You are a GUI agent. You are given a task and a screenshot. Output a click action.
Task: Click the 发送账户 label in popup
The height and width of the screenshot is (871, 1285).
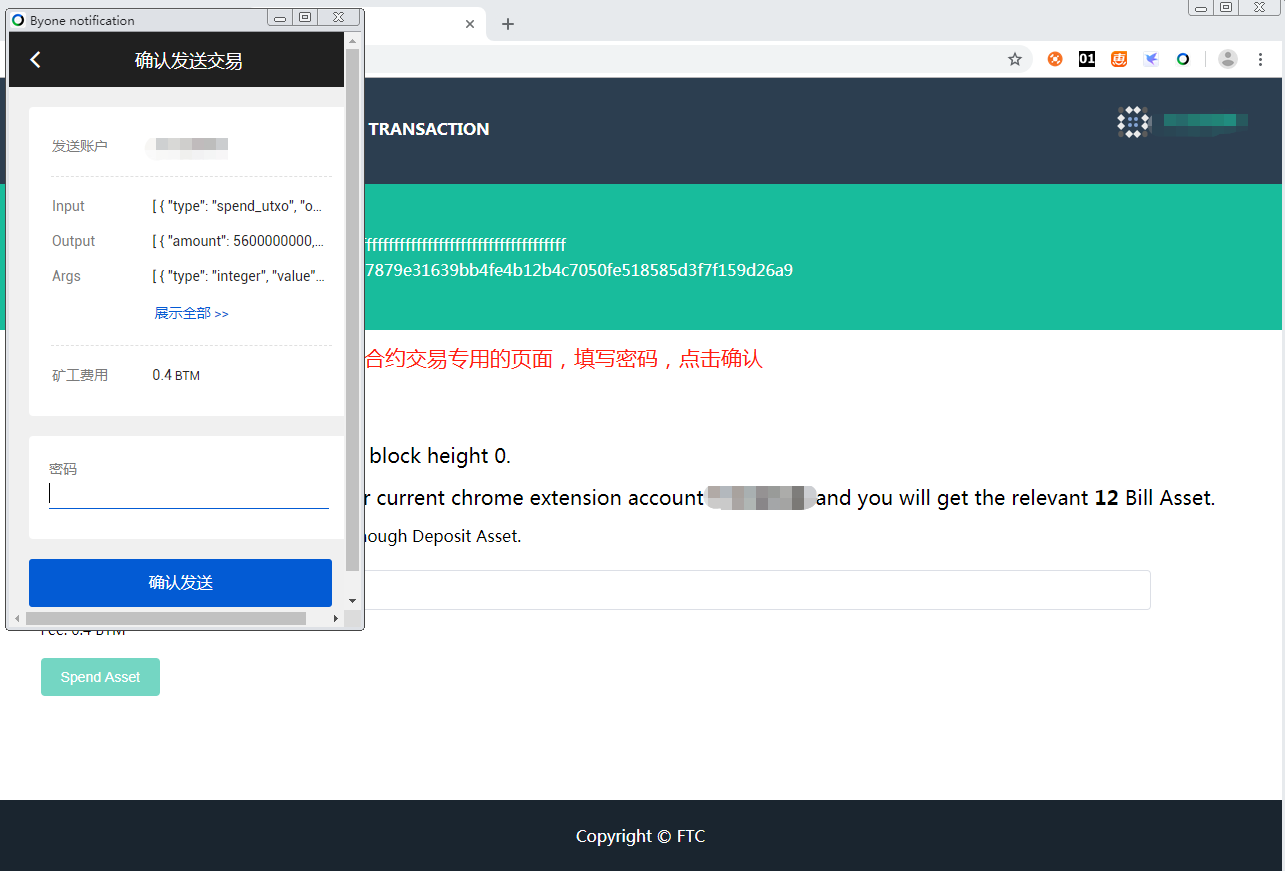(80, 146)
